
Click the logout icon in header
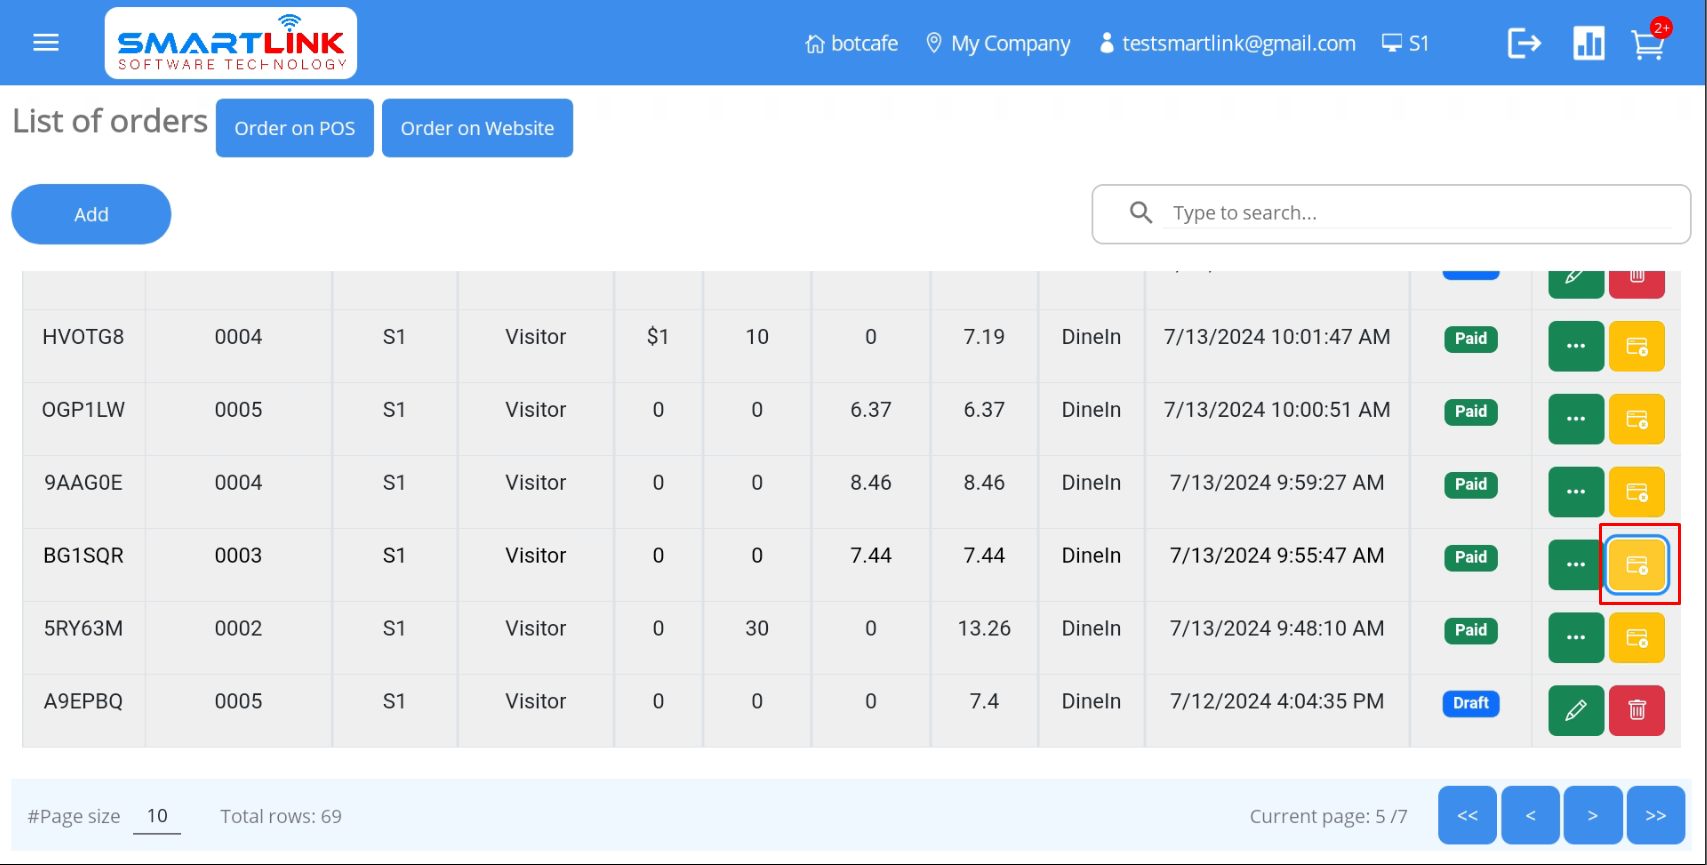pyautogui.click(x=1524, y=43)
